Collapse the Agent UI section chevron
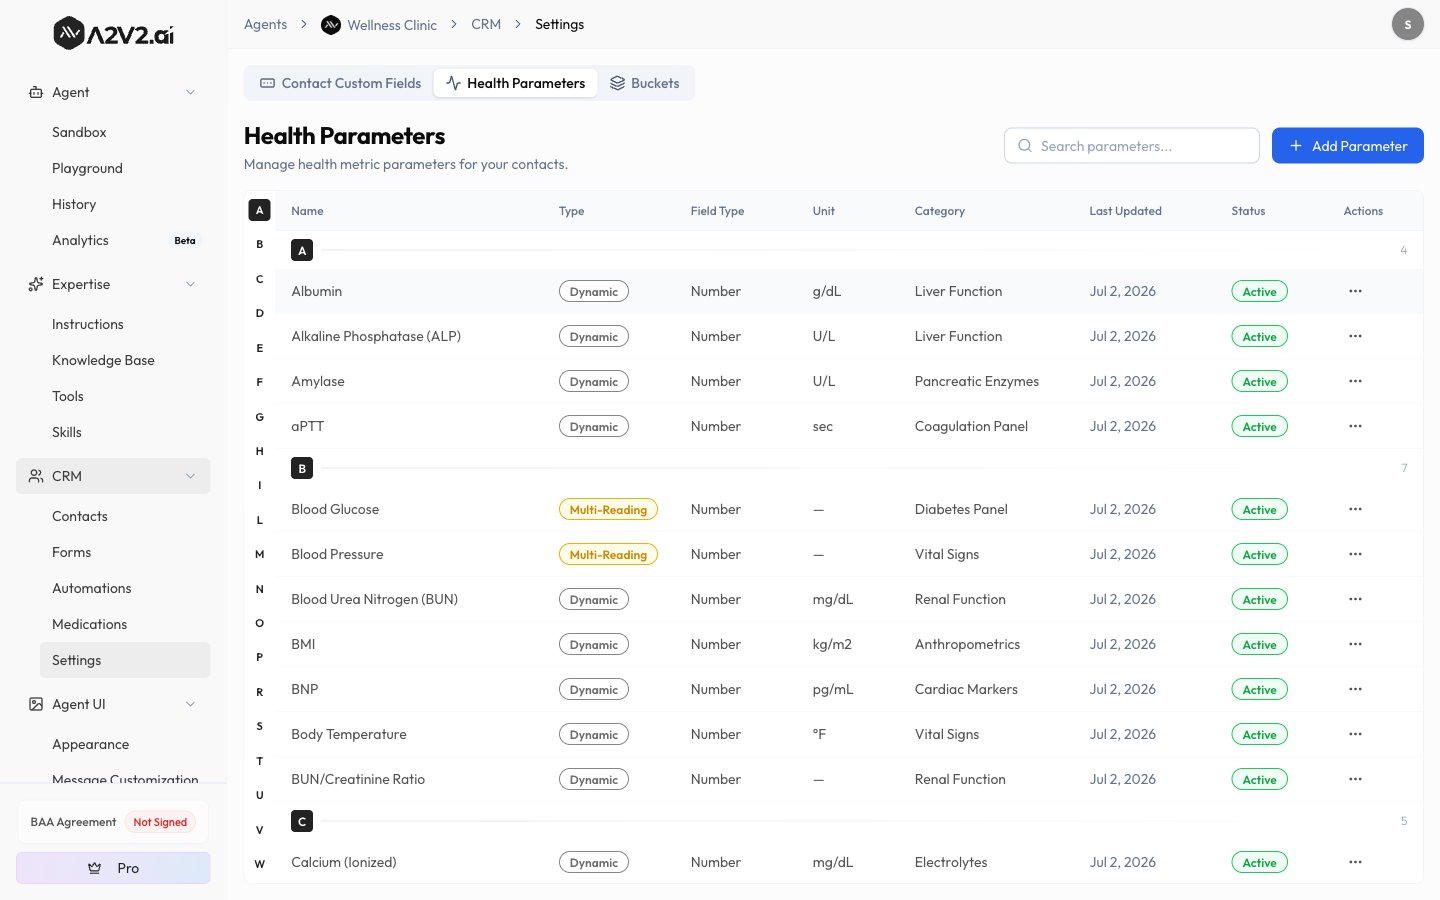 click(x=190, y=704)
